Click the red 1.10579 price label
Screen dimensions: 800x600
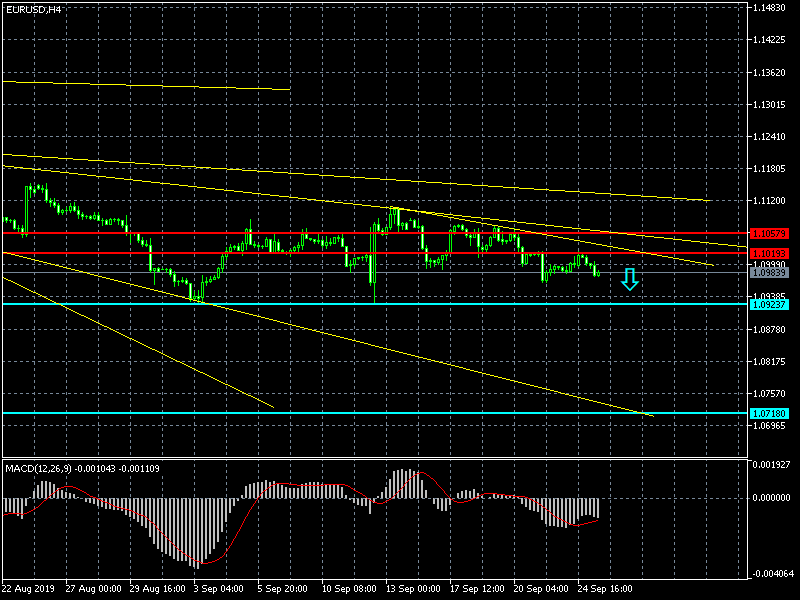pyautogui.click(x=769, y=232)
